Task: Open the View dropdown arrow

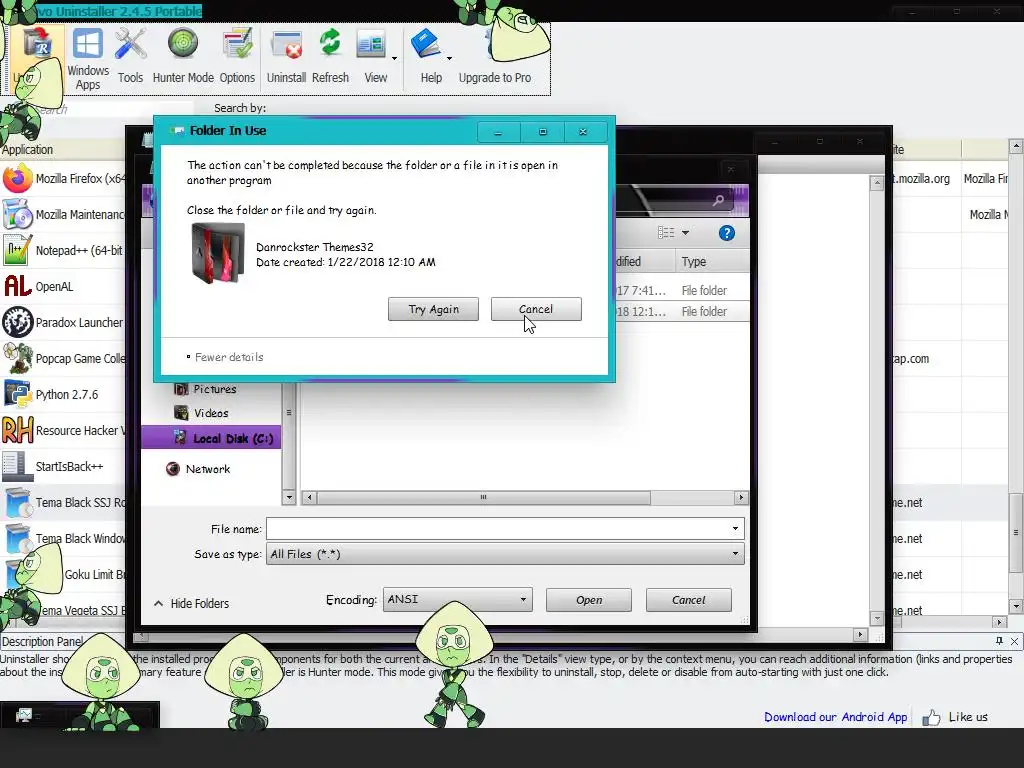Action: (x=394, y=59)
